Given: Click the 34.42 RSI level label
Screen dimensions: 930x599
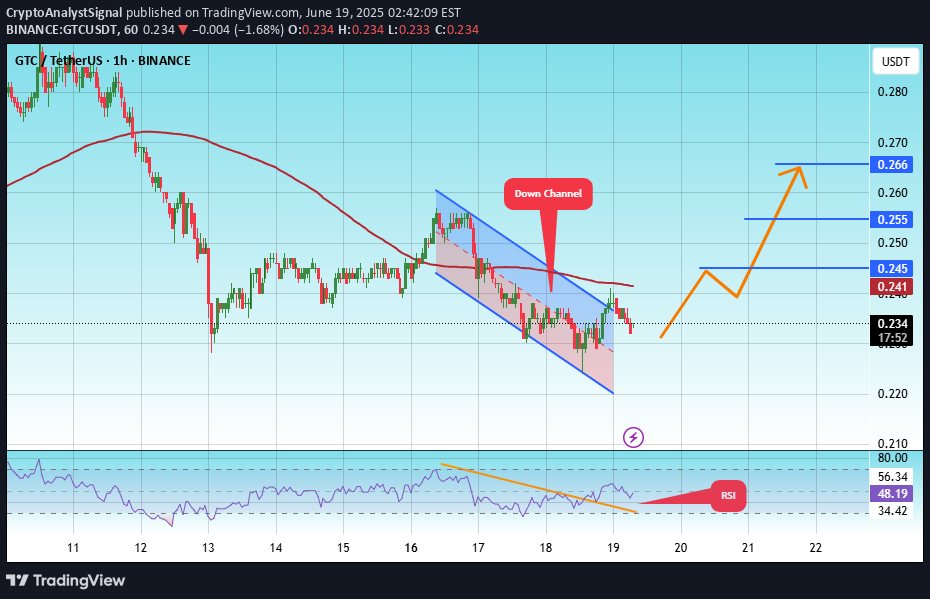Looking at the screenshot, I should click(893, 511).
